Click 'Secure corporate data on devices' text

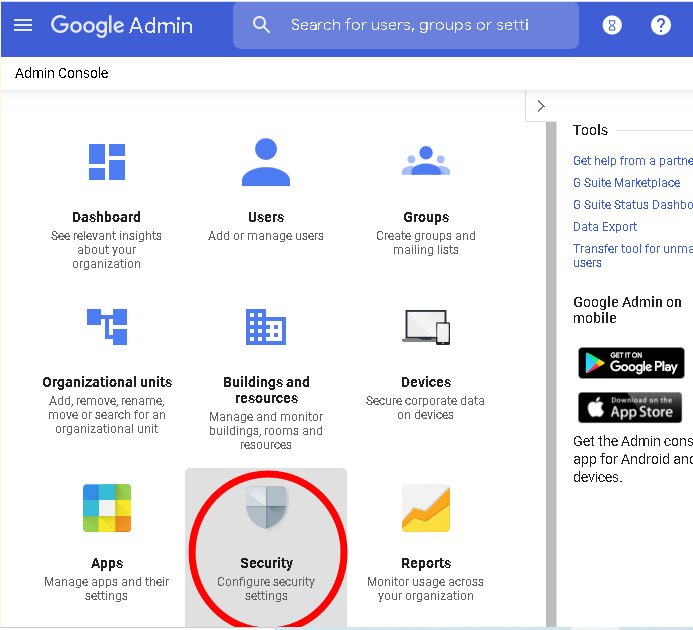[x=425, y=408]
